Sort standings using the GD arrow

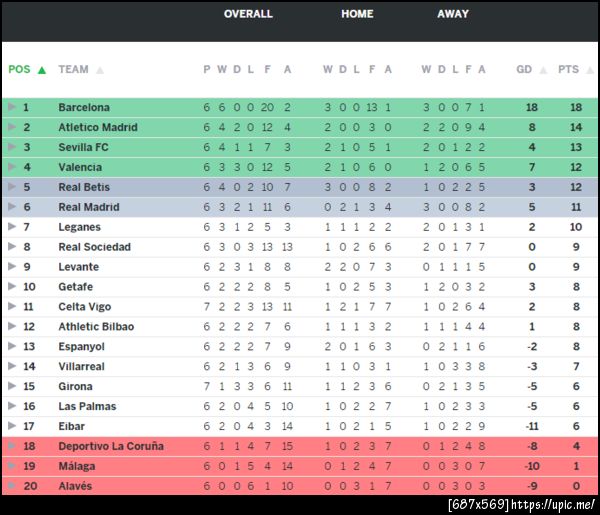pyautogui.click(x=543, y=70)
